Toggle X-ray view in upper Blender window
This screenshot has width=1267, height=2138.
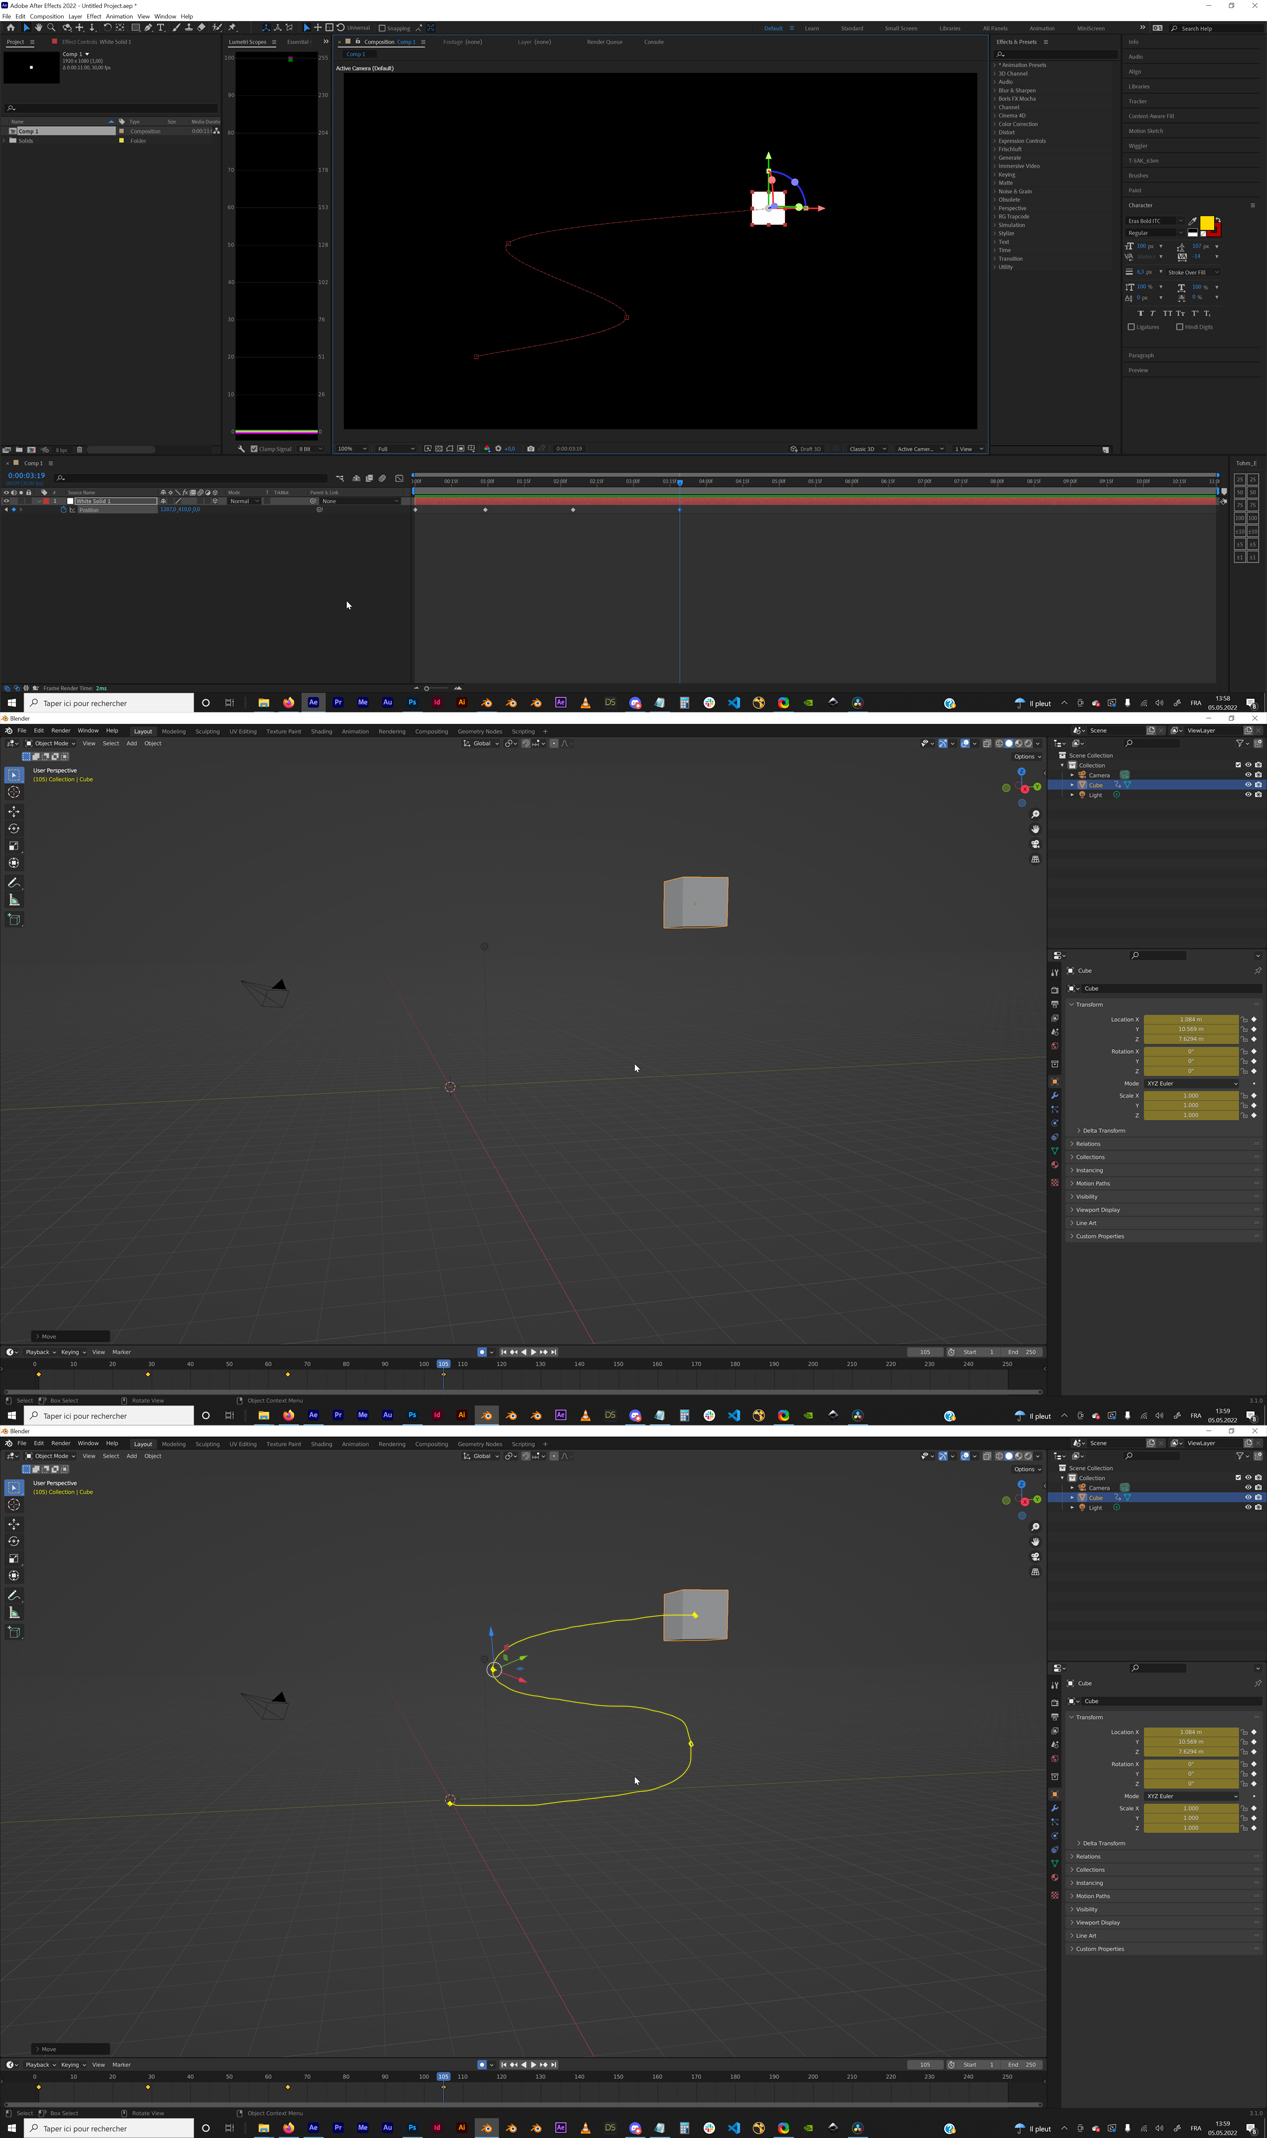point(986,743)
